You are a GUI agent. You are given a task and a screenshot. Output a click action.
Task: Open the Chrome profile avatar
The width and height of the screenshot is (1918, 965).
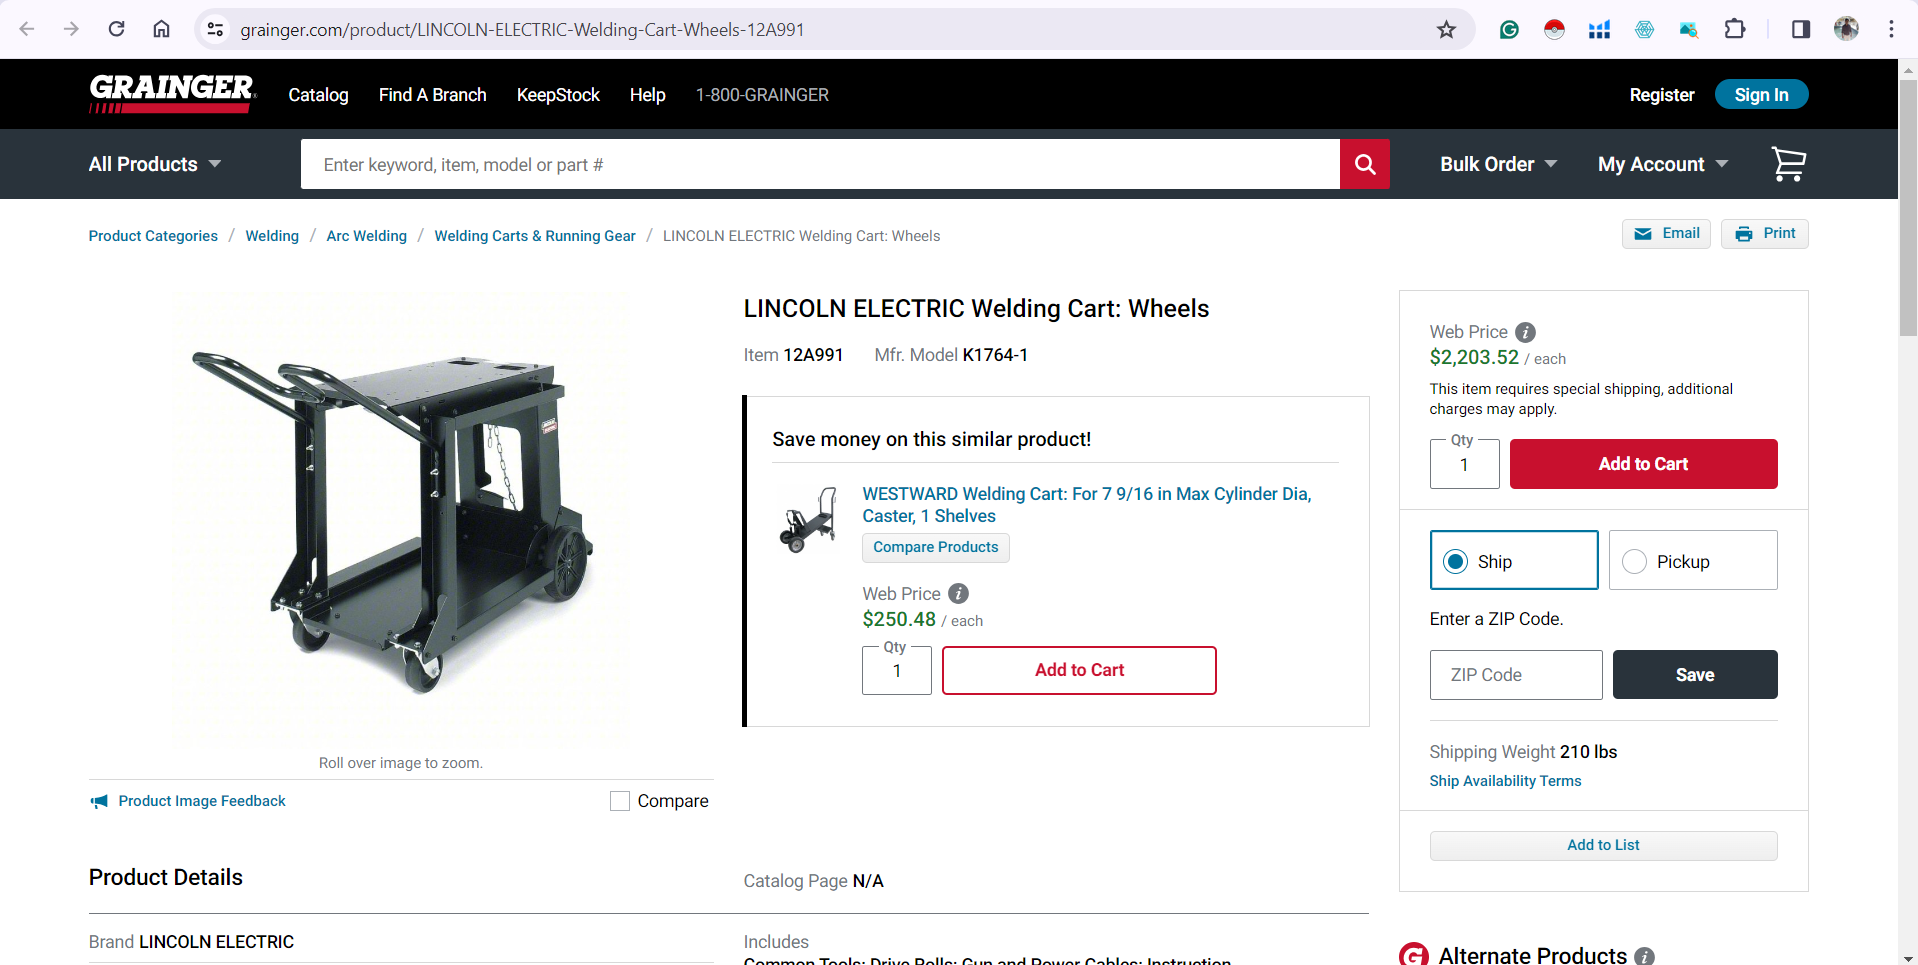(1846, 29)
